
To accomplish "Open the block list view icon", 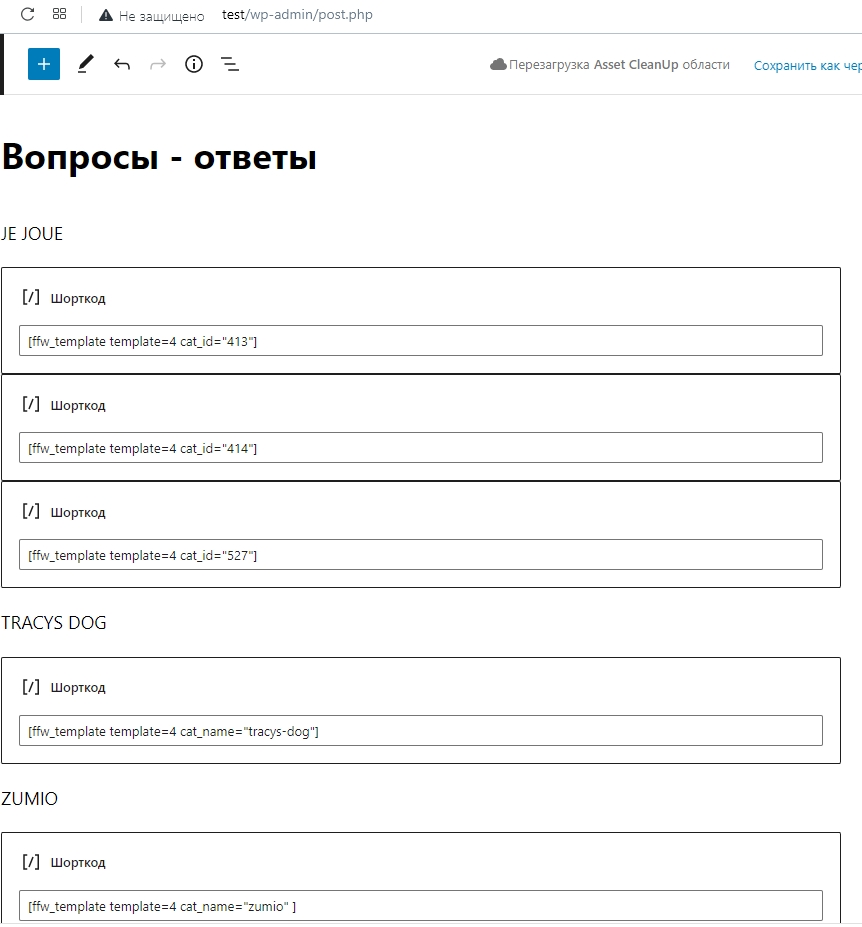I will (230, 64).
